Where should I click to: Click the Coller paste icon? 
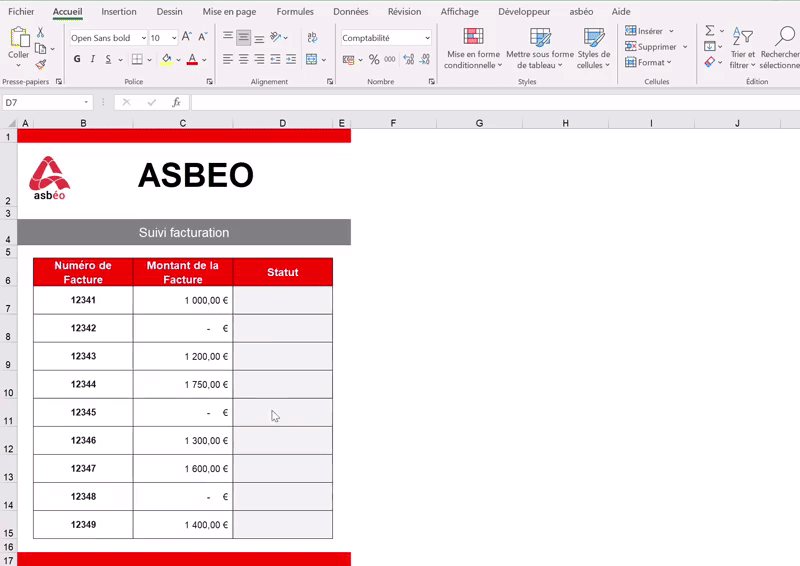click(19, 37)
